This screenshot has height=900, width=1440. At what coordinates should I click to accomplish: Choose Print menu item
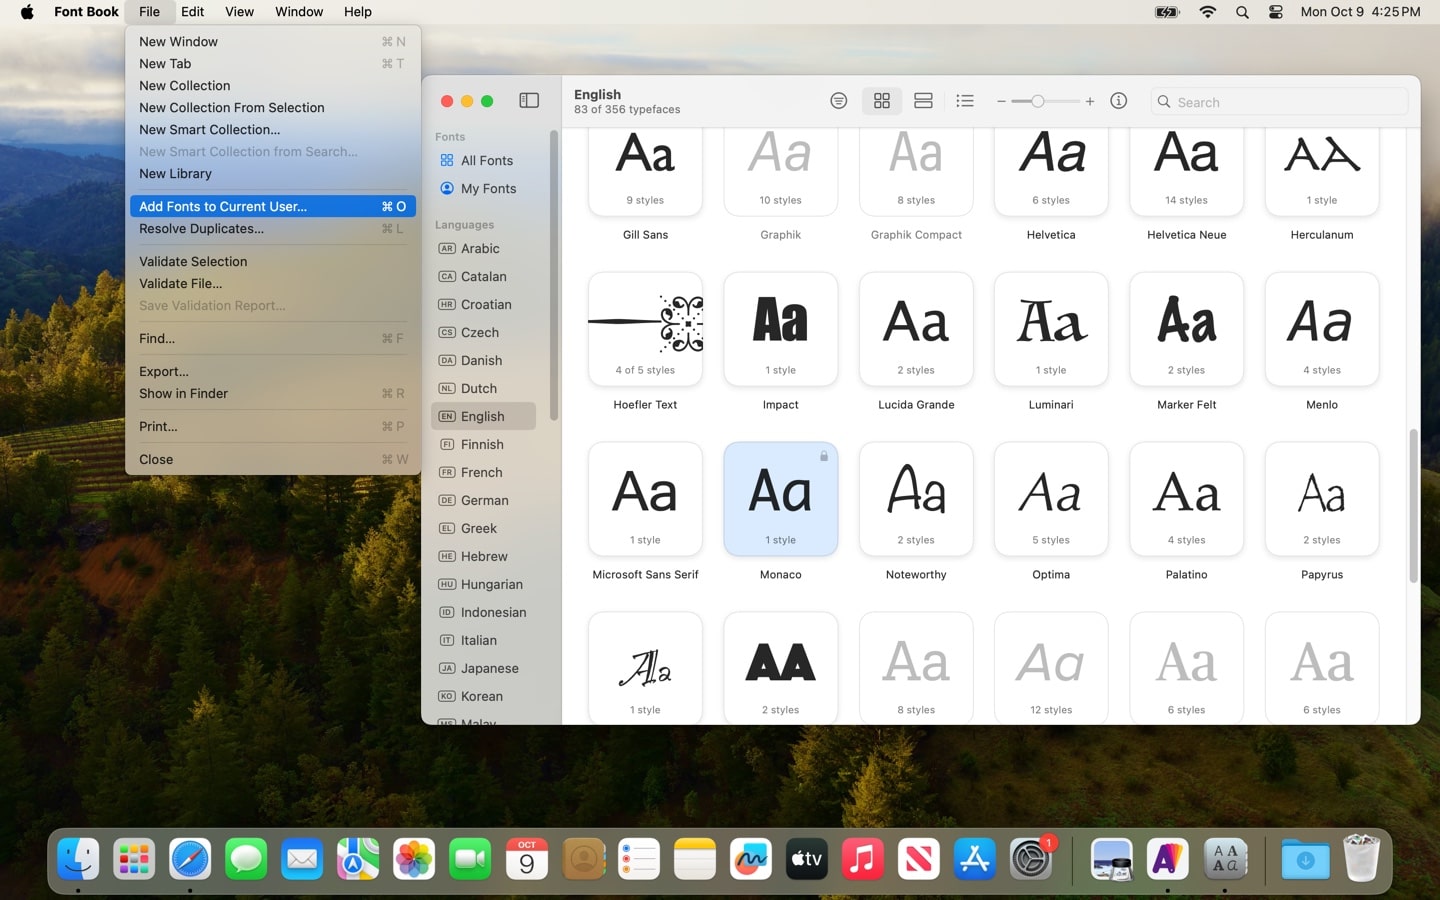[x=273, y=426]
